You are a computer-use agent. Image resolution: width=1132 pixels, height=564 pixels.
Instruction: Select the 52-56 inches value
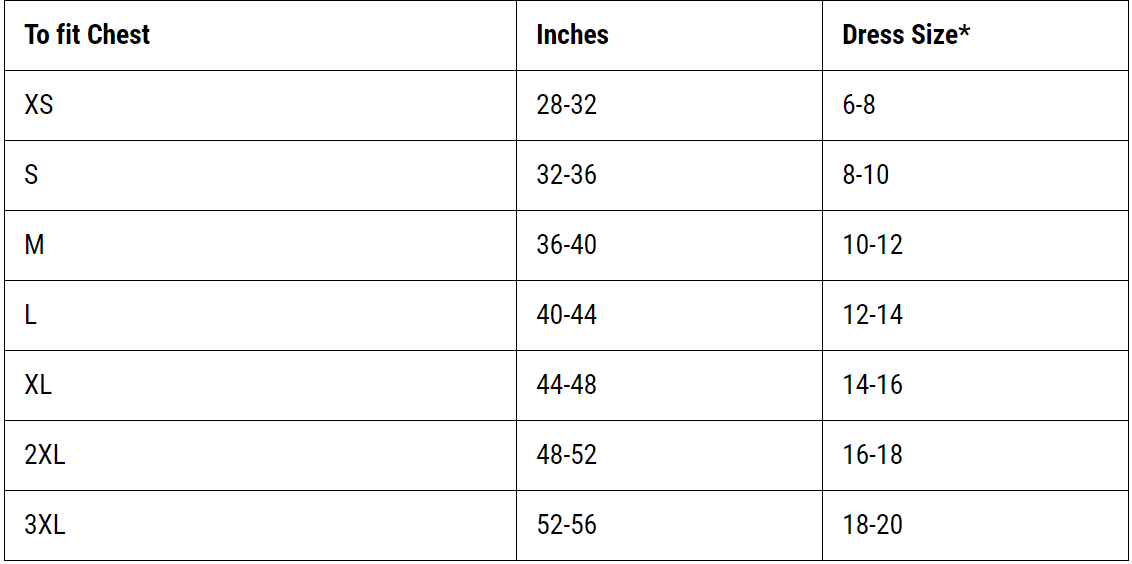pos(566,525)
